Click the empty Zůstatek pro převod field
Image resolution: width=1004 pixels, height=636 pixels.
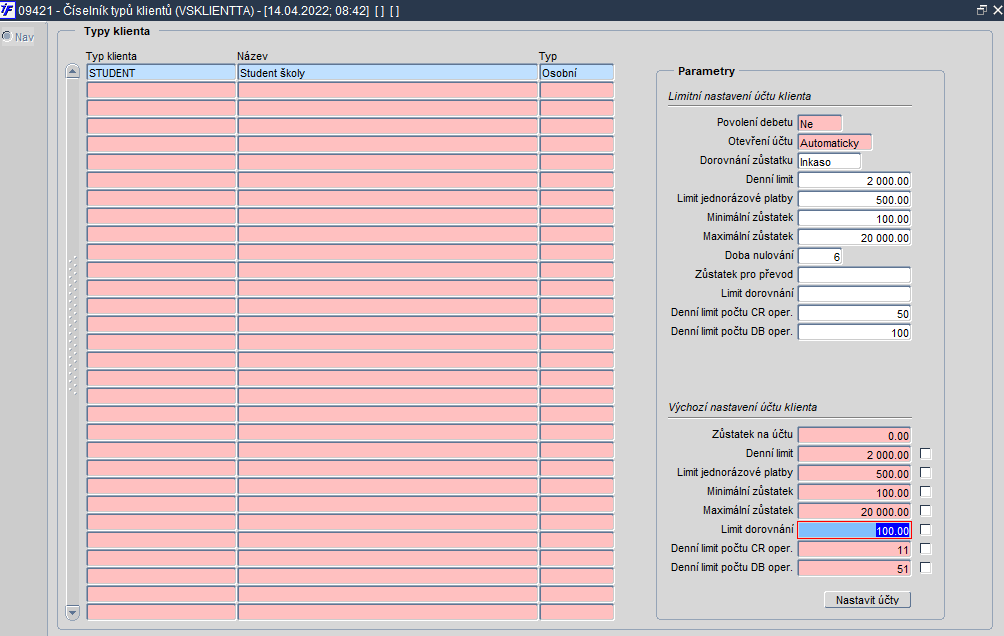pos(854,275)
